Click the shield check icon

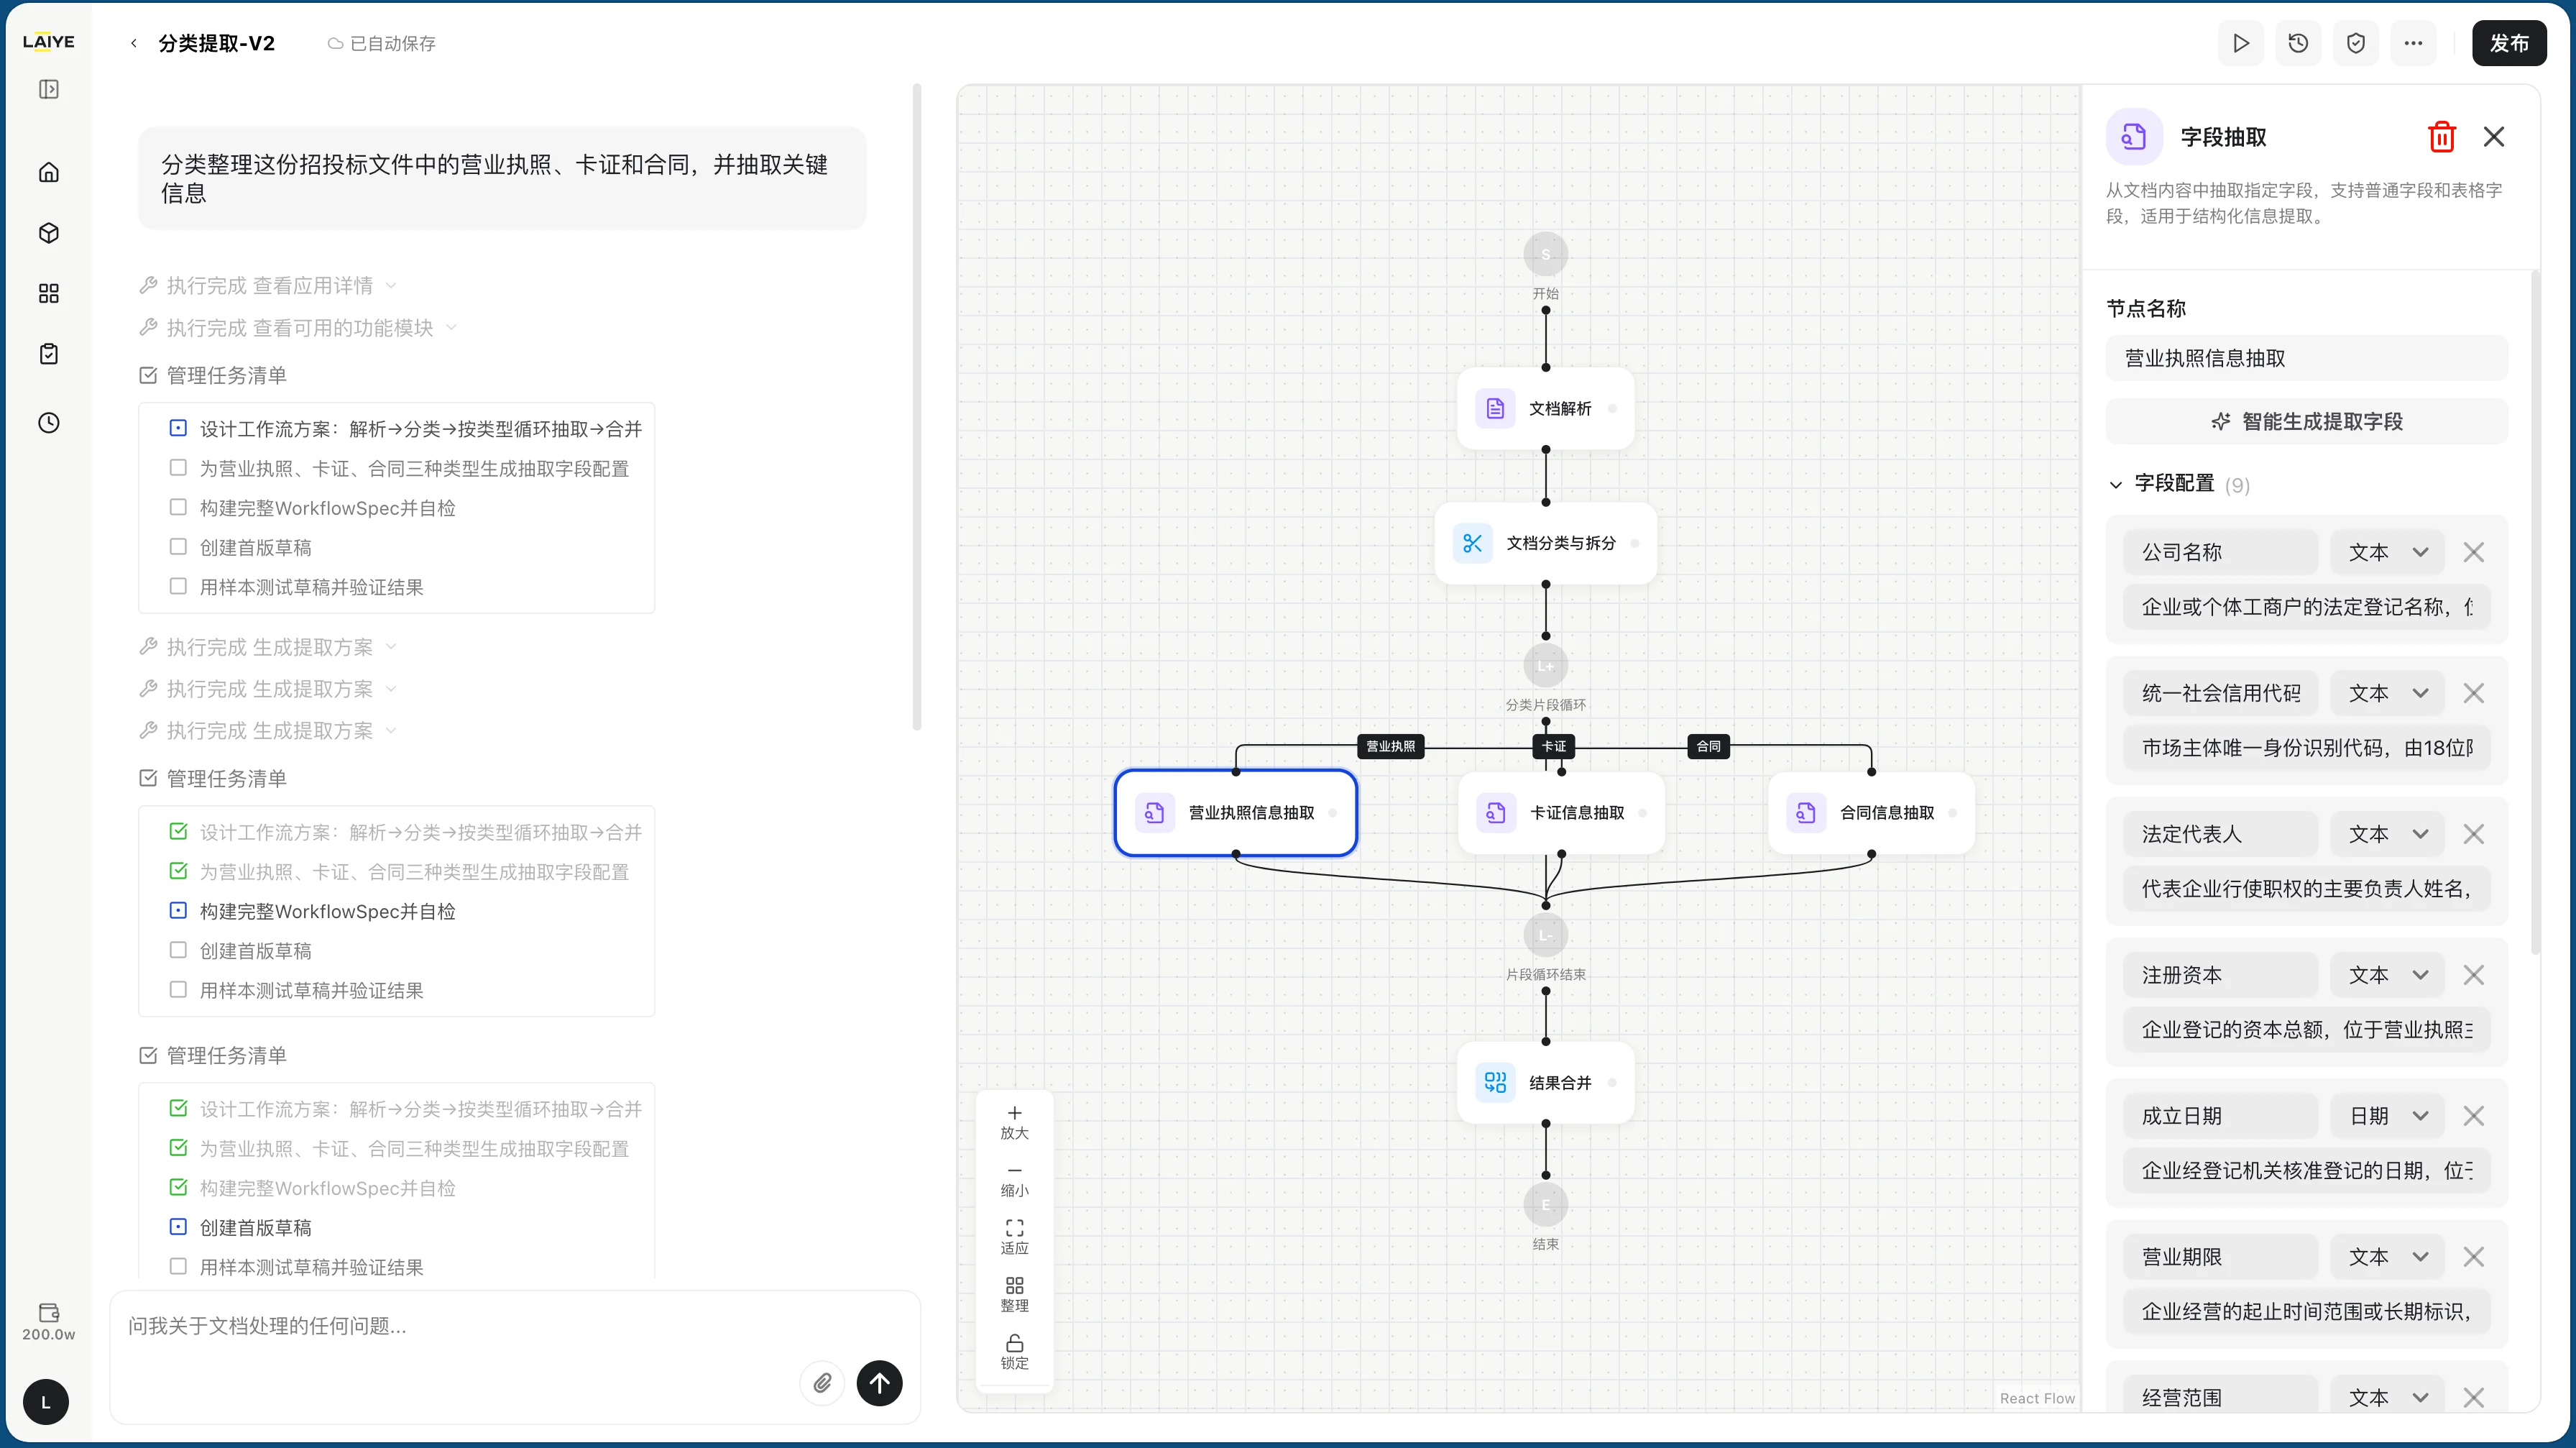pyautogui.click(x=2356, y=43)
